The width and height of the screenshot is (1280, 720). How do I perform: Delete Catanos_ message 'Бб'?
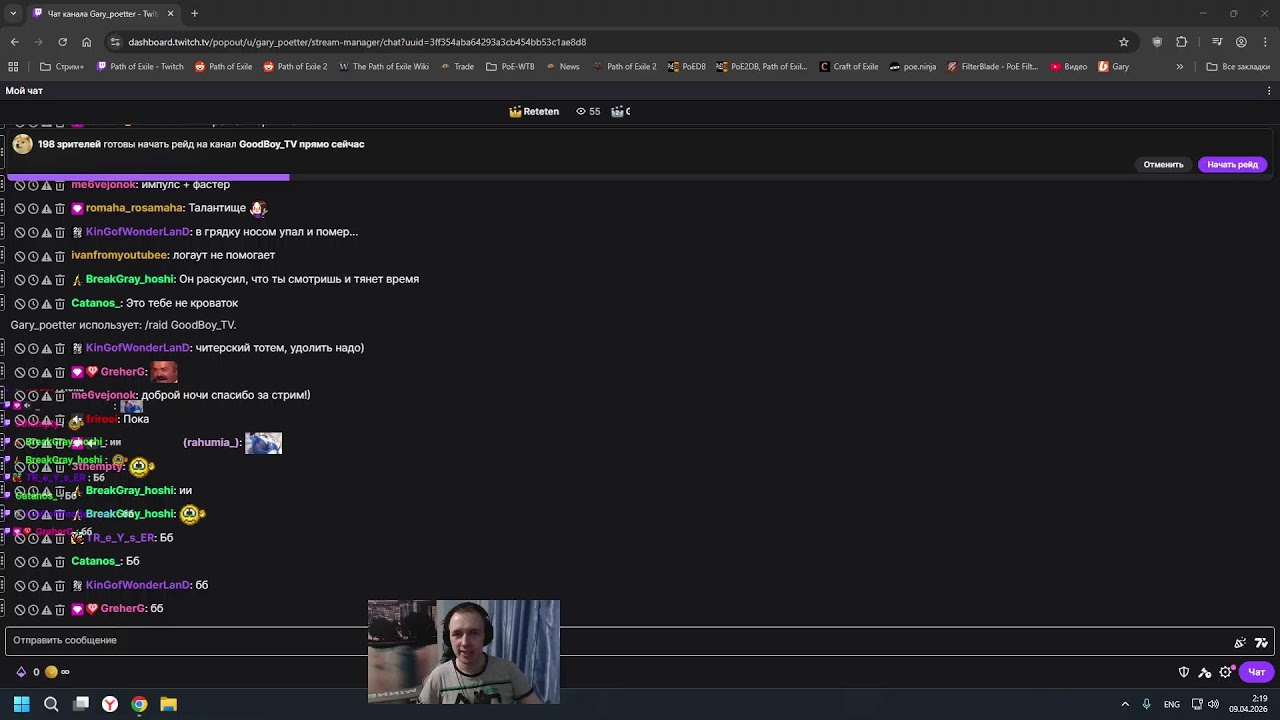[60, 562]
